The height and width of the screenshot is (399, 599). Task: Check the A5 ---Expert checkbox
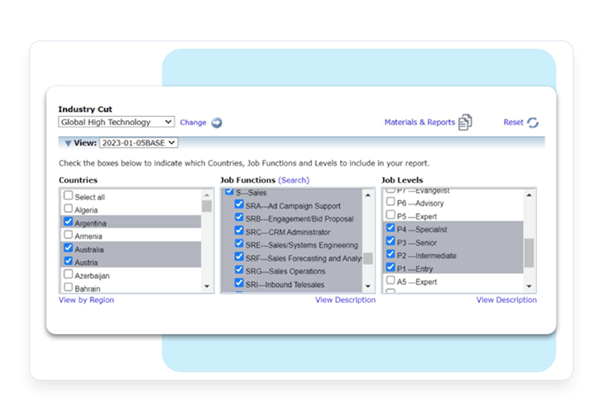point(390,280)
